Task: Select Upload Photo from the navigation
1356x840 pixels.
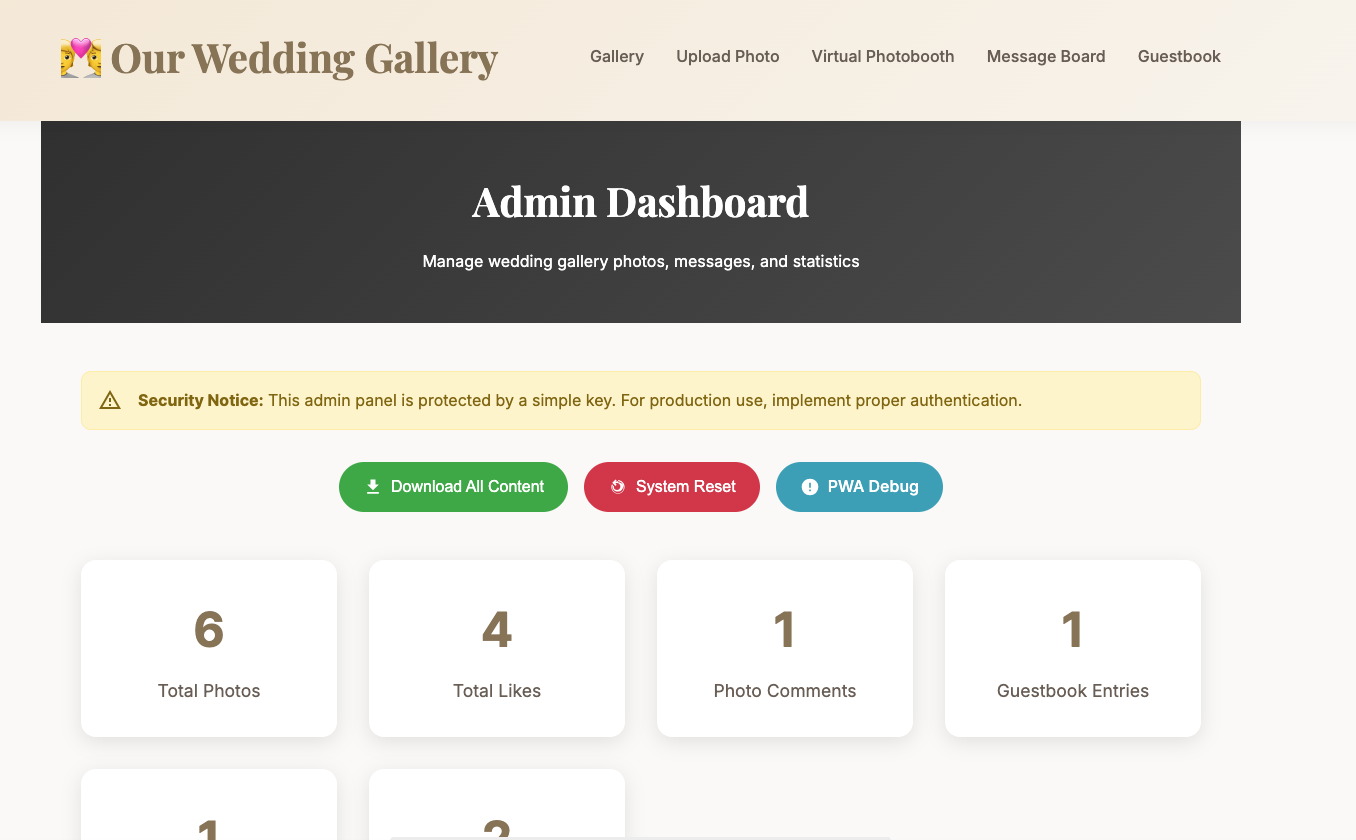Action: 727,56
